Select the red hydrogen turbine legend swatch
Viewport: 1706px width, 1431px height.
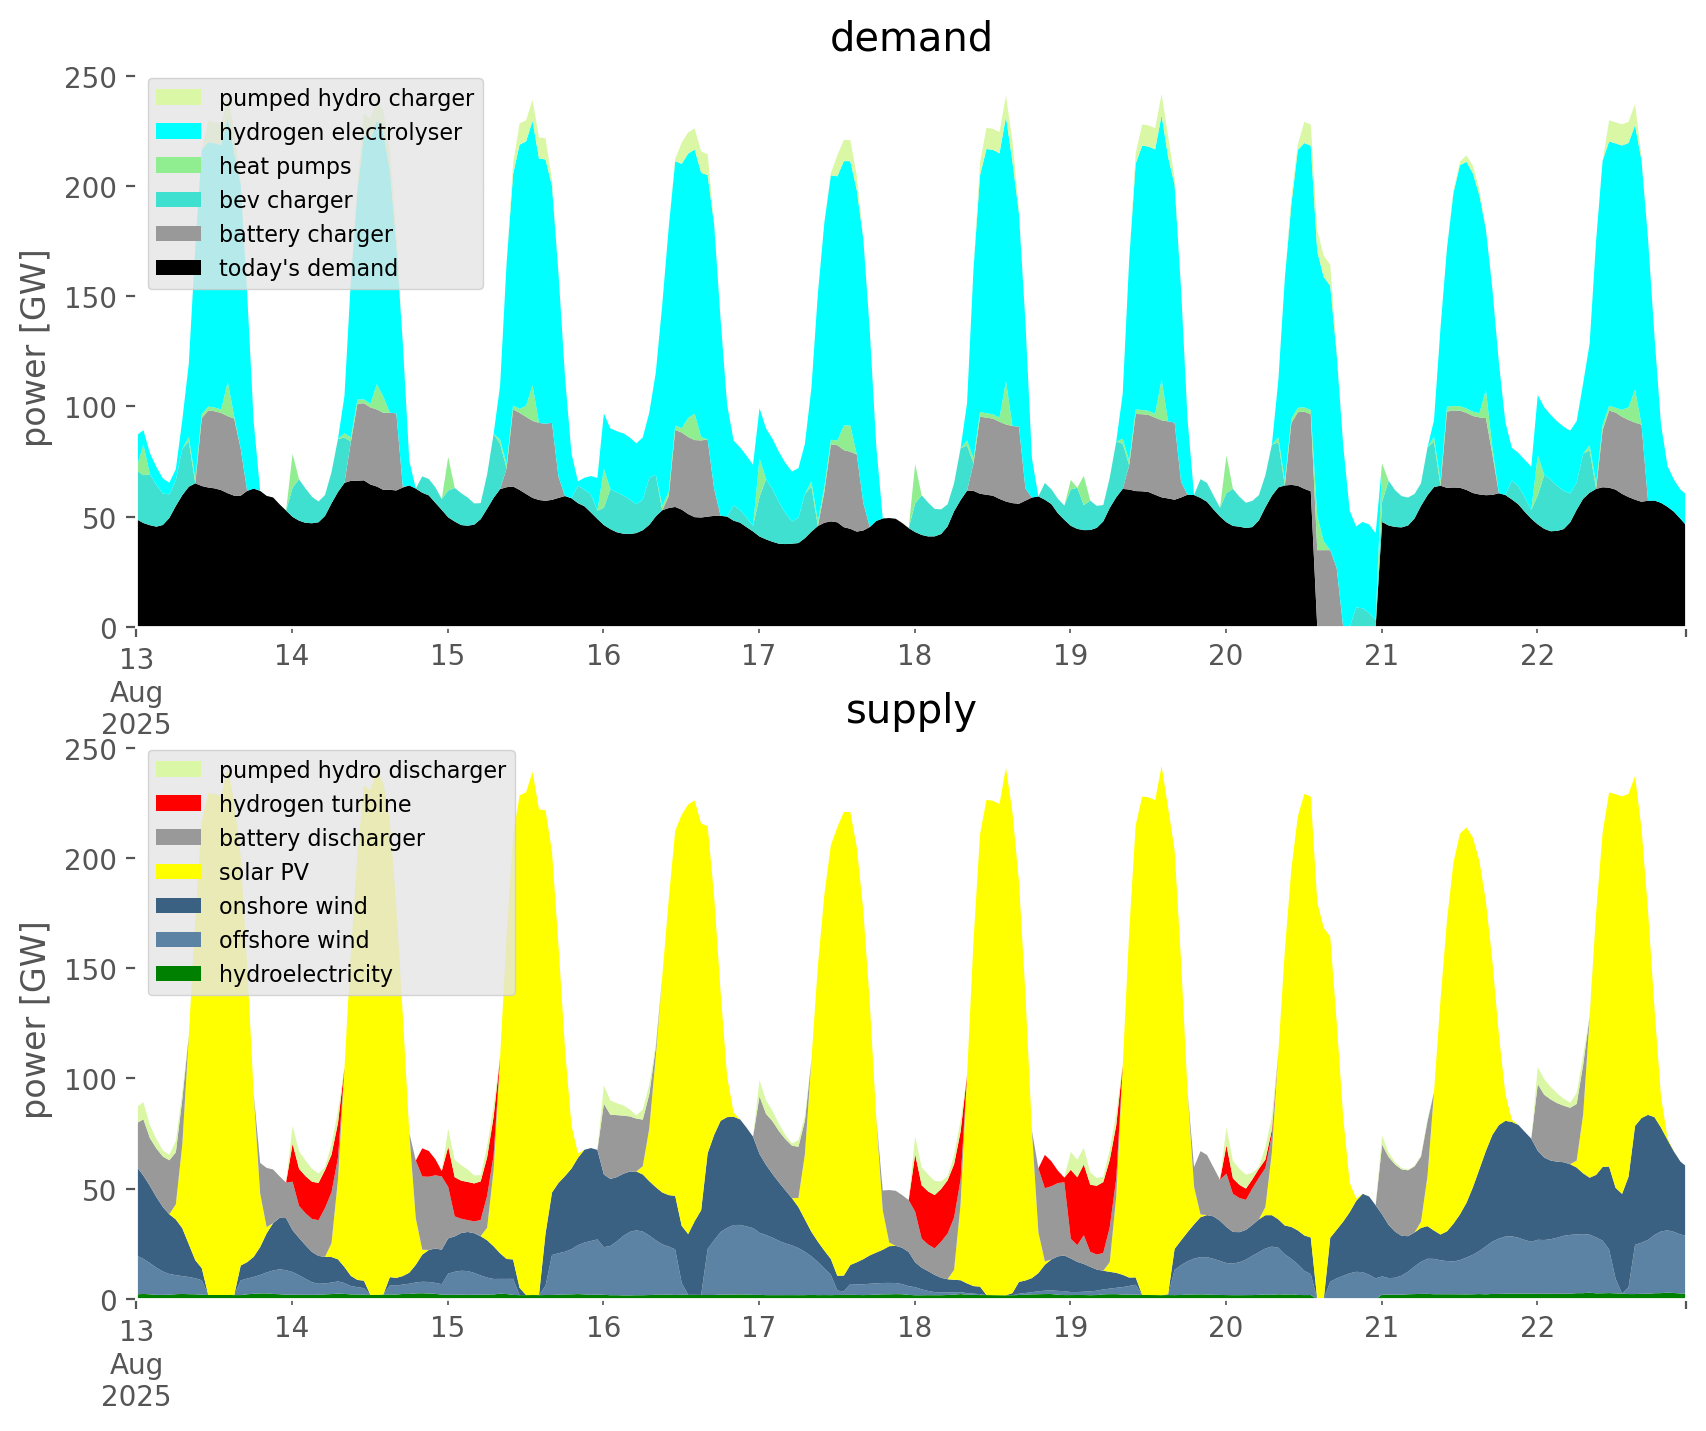(180, 804)
